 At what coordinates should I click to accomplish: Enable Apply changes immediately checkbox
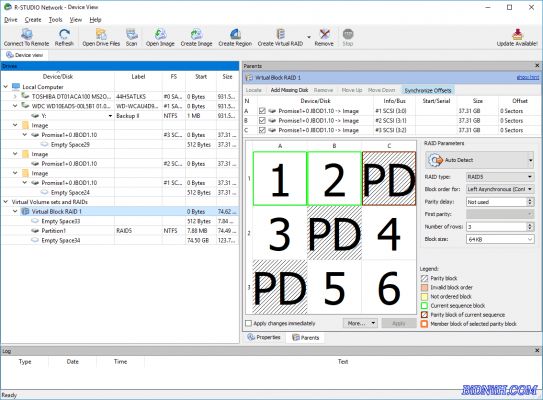[248, 323]
